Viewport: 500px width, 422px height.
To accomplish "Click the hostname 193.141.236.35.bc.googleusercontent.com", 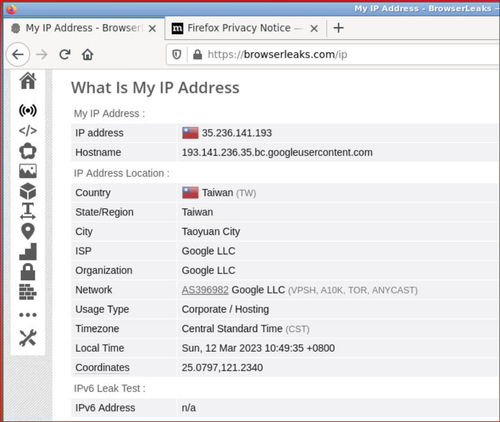I will [x=277, y=153].
